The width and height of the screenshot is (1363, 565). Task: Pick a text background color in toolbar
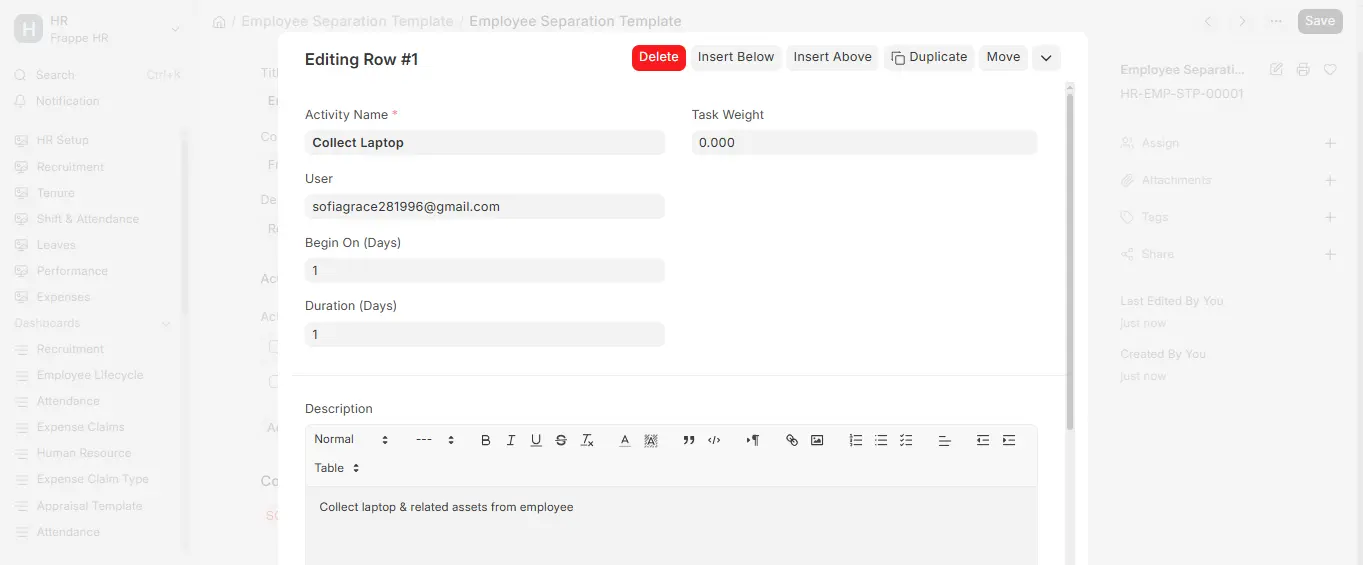click(x=651, y=440)
